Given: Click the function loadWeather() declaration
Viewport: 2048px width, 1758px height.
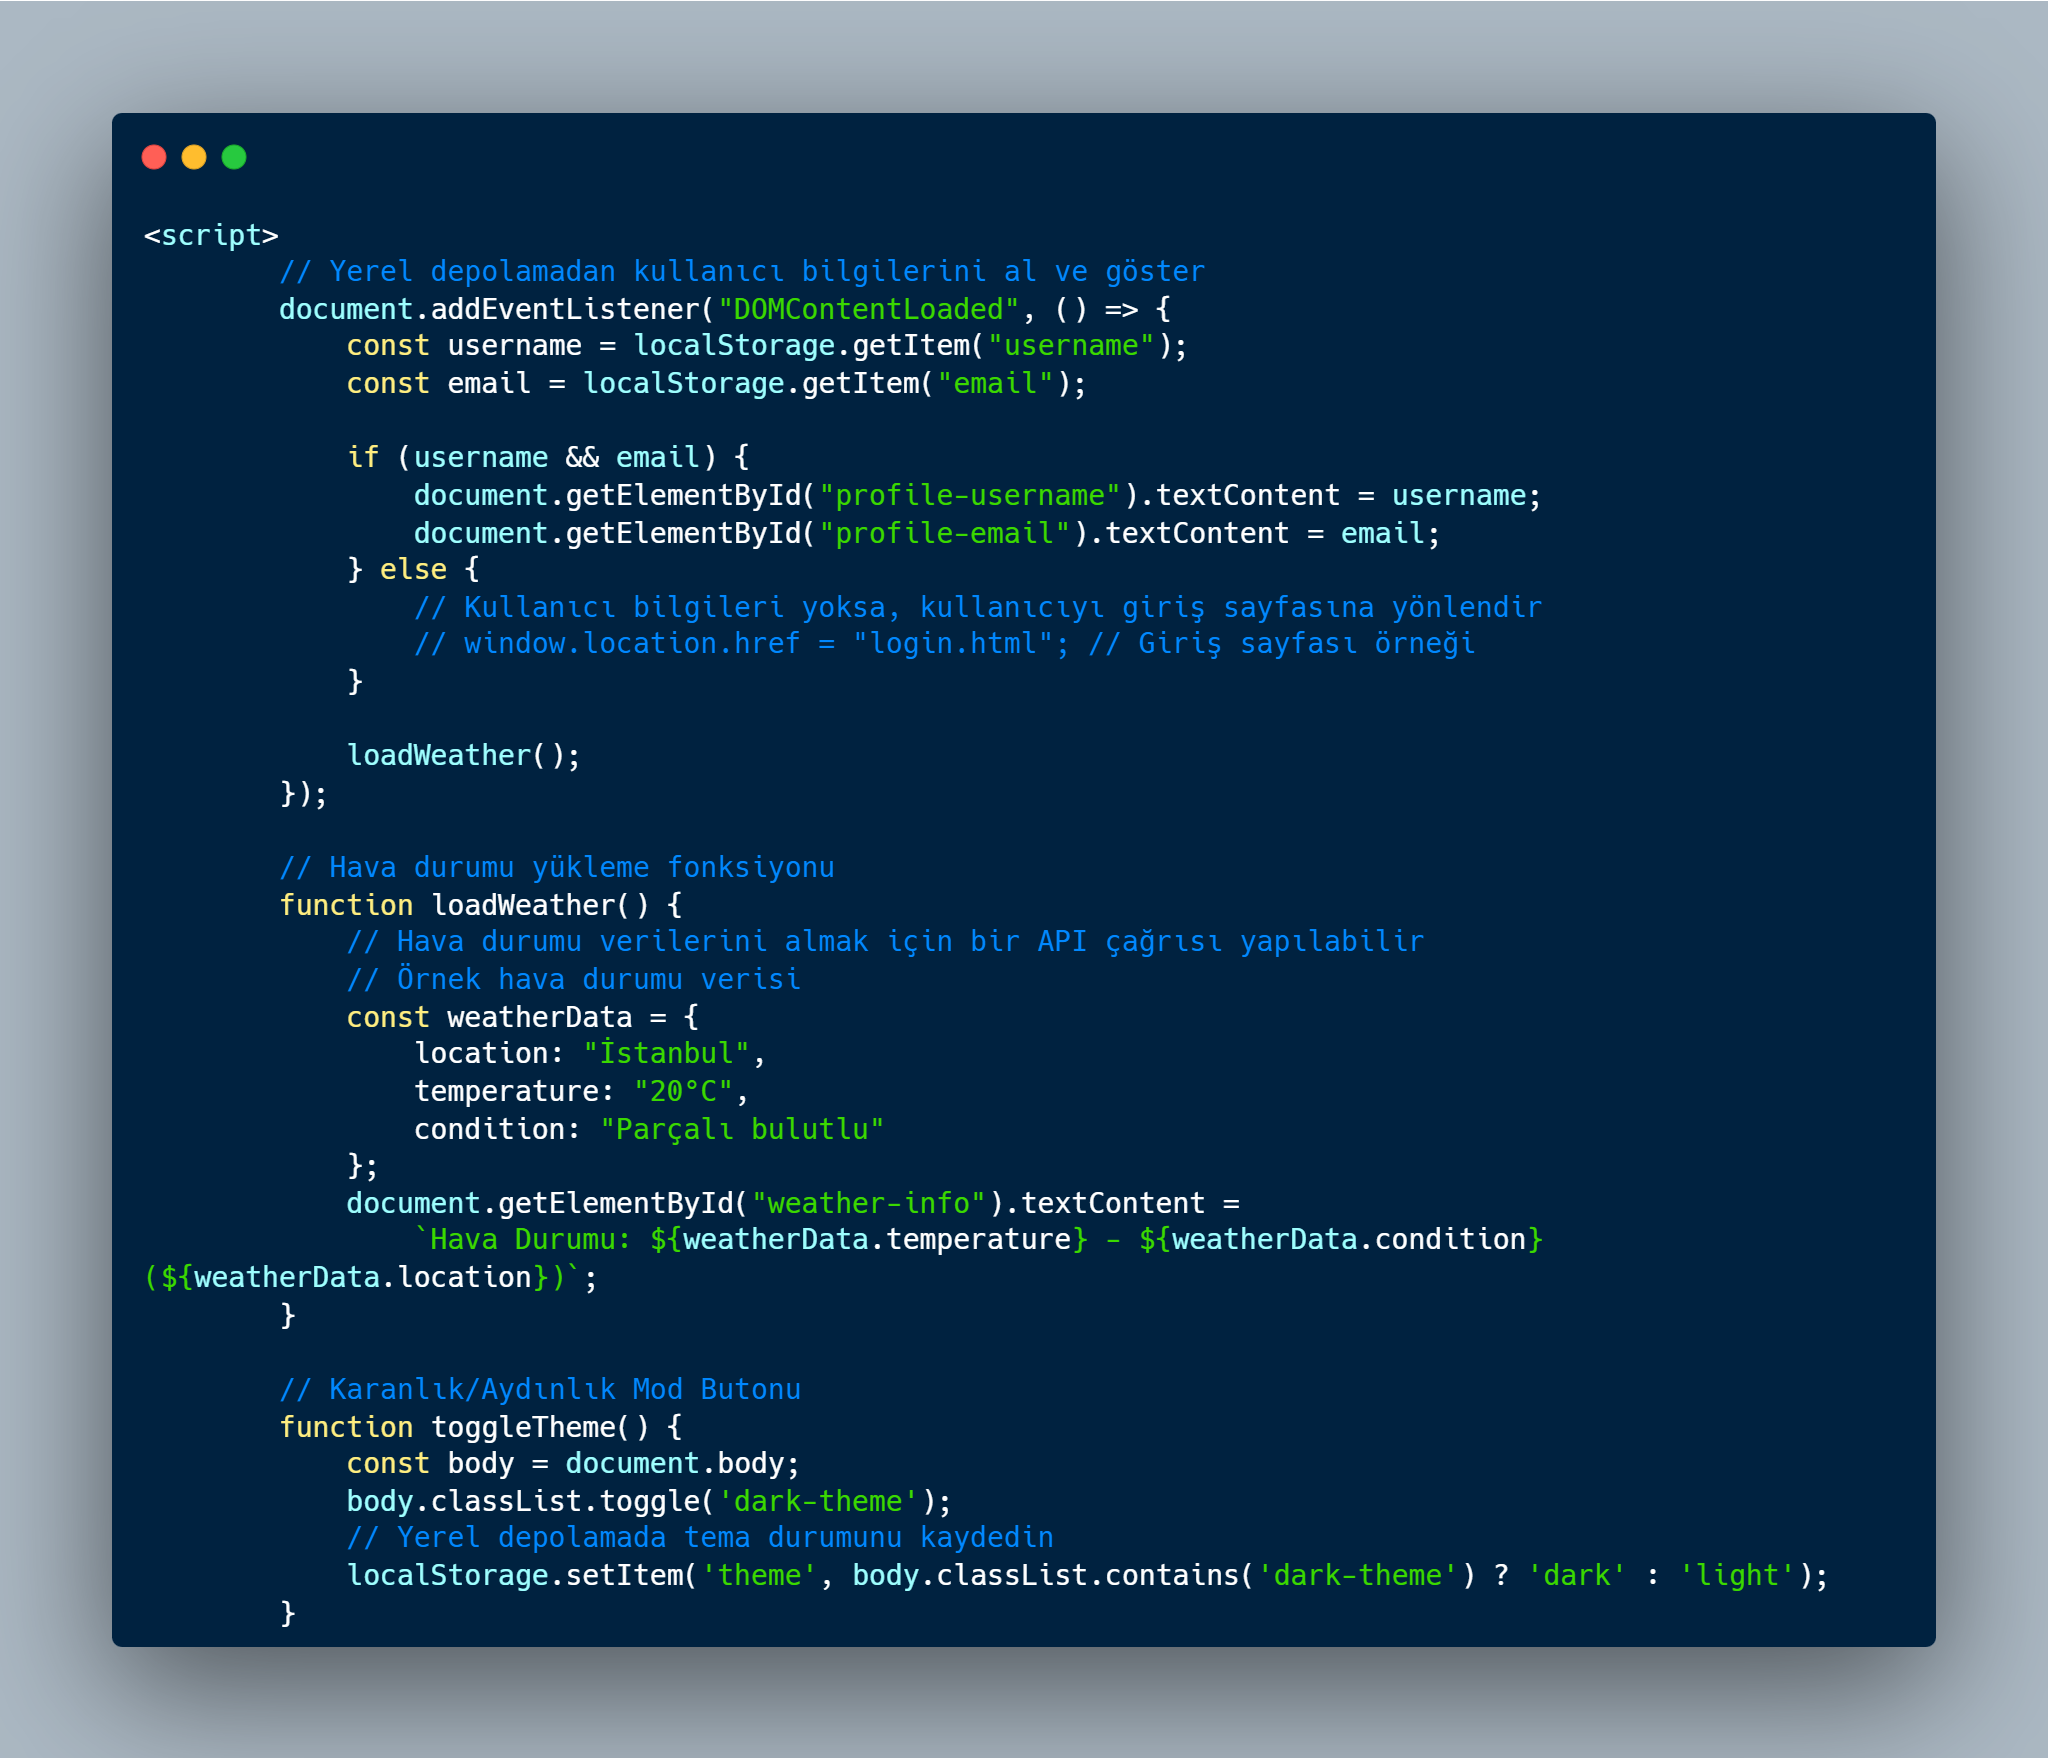Looking at the screenshot, I should coord(481,906).
